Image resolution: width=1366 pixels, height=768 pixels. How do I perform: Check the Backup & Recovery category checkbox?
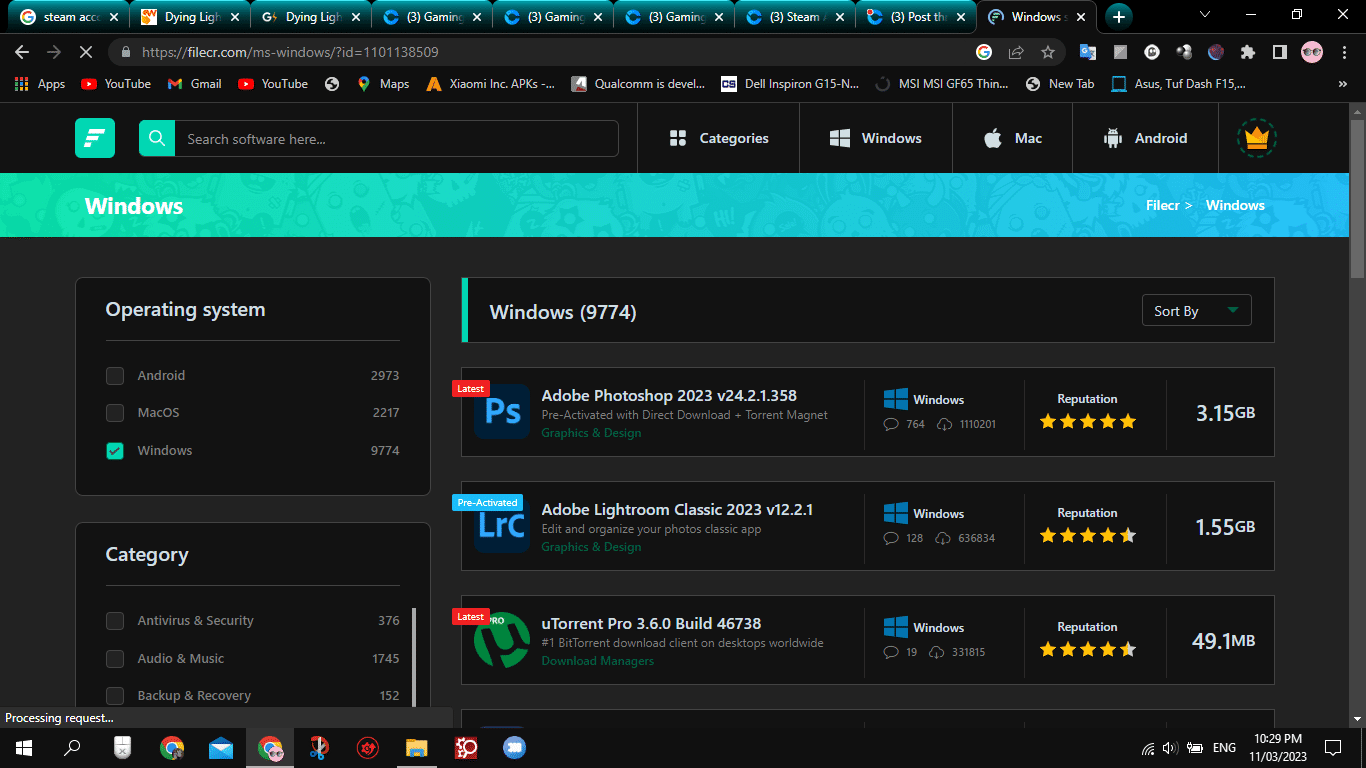[115, 696]
